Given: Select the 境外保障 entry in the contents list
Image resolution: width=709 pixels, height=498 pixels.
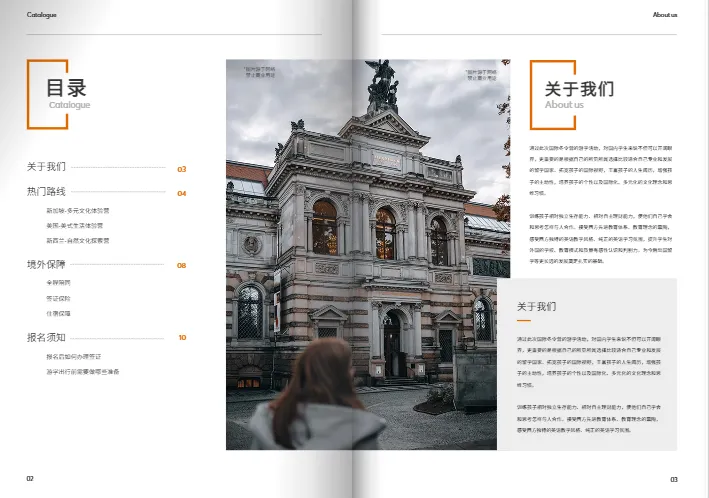Looking at the screenshot, I should pyautogui.click(x=46, y=264).
